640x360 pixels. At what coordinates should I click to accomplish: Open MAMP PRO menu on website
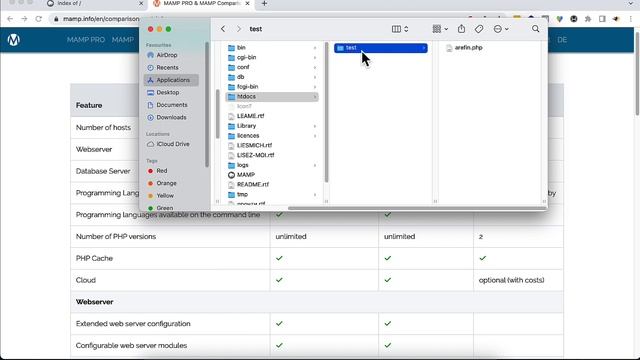pyautogui.click(x=86, y=40)
